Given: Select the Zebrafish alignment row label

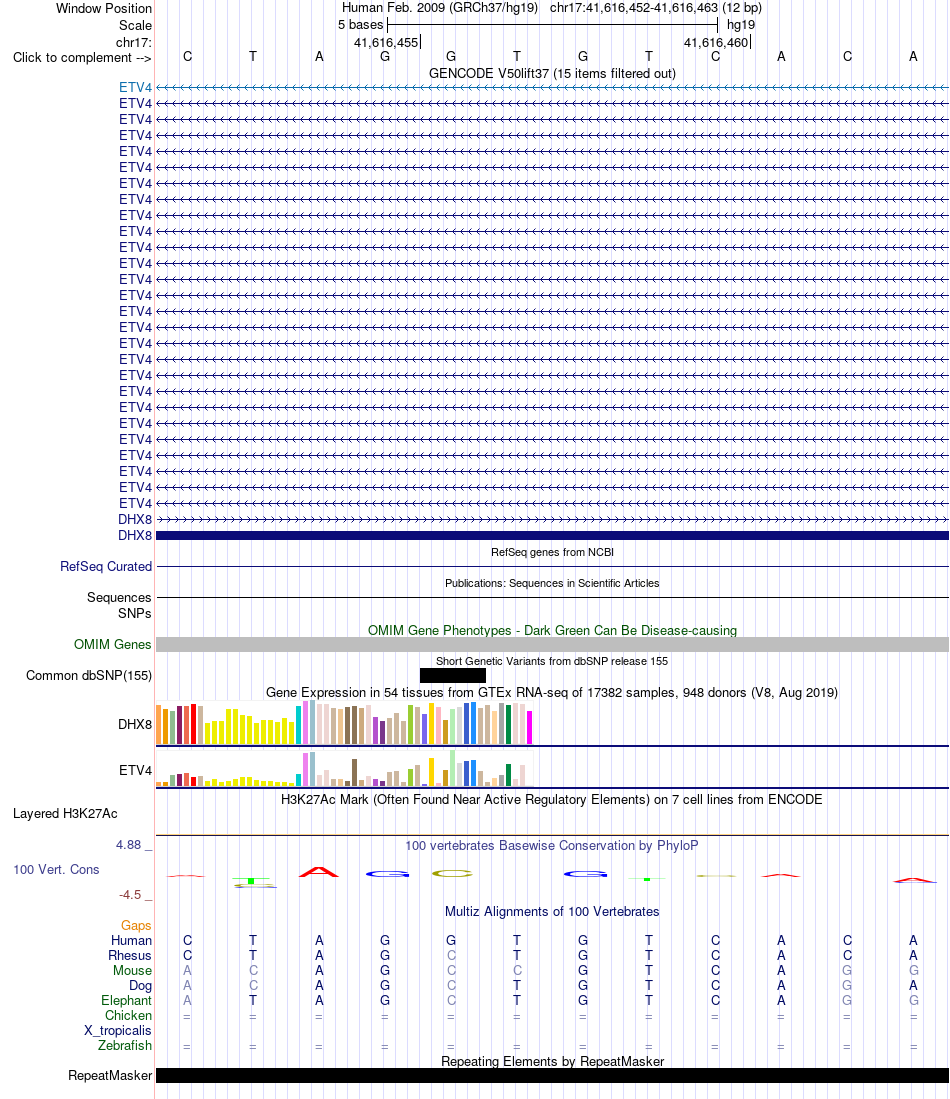Looking at the screenshot, I should (x=125, y=1045).
